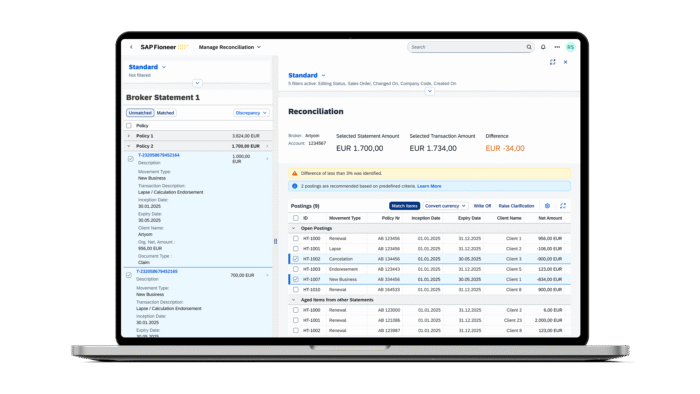
Task: Open the Convert currency dropdown
Action: (445, 206)
